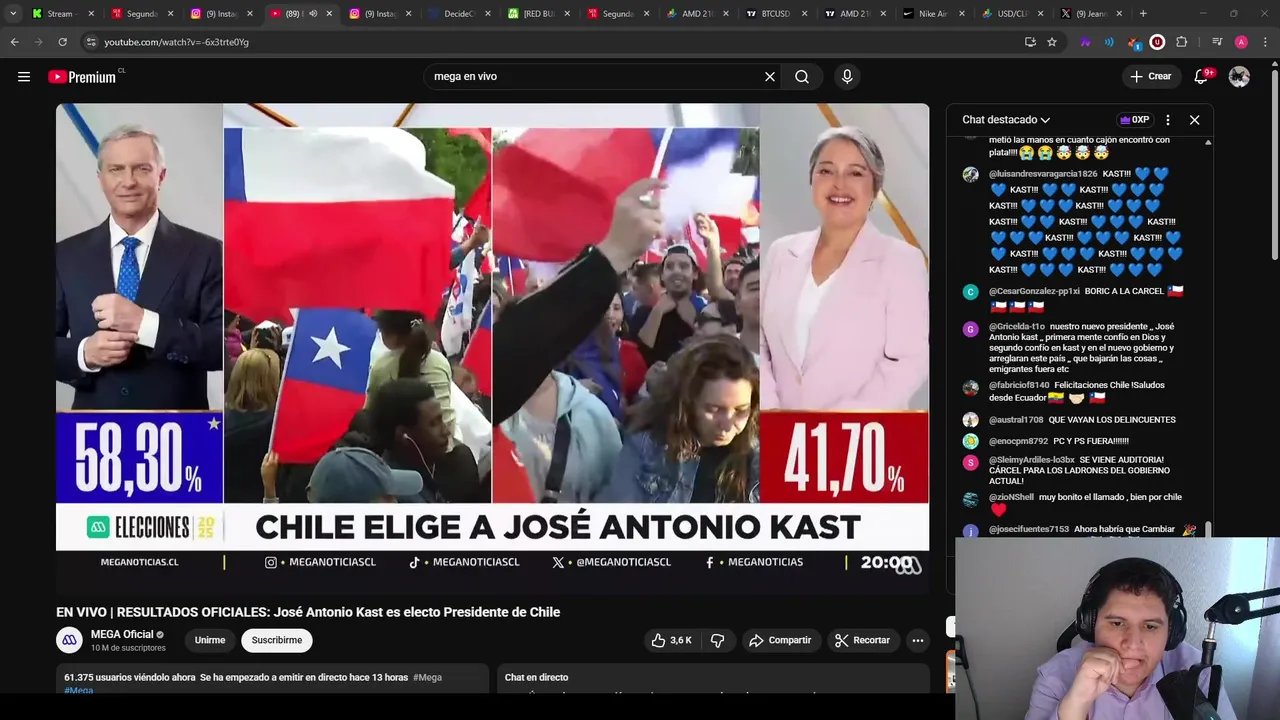The width and height of the screenshot is (1280, 720).
Task: Click the Recortar clip button
Action: (862, 640)
